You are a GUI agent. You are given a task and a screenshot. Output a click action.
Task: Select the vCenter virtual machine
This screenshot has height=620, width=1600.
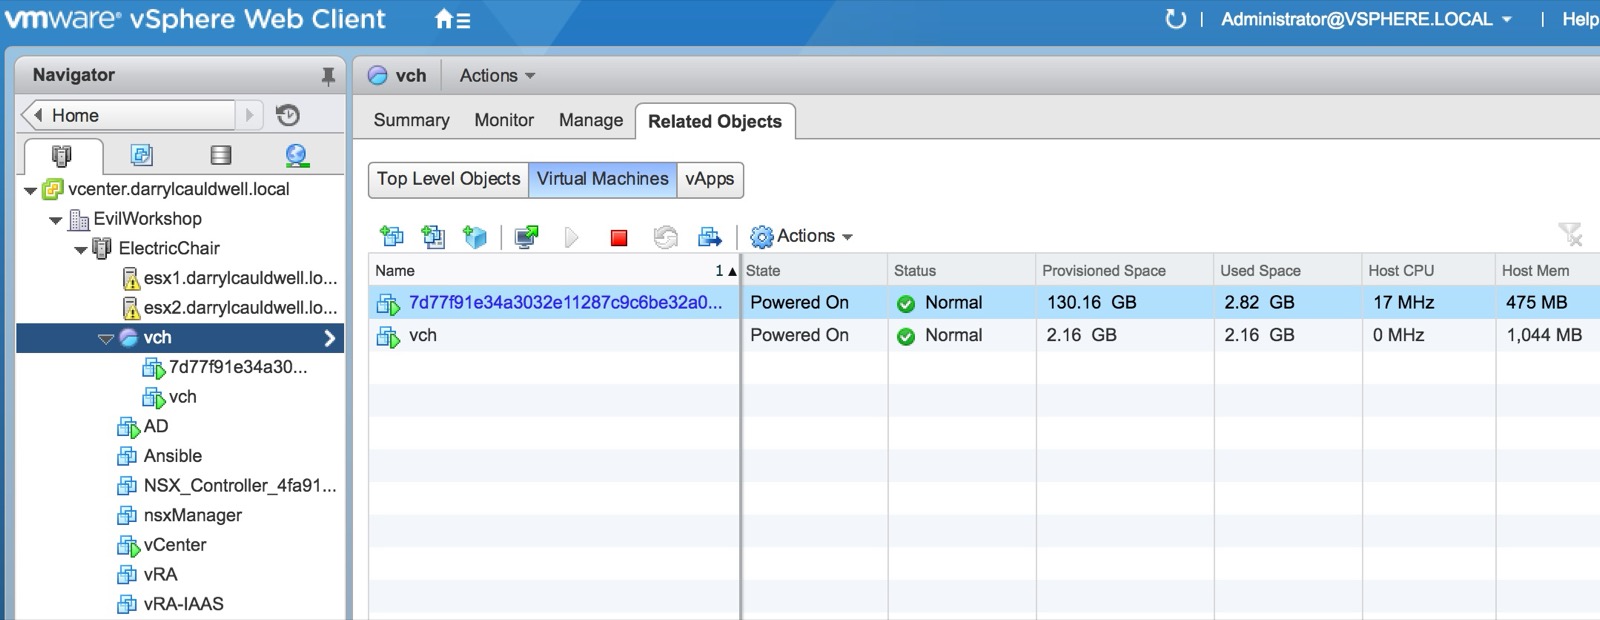(x=175, y=545)
